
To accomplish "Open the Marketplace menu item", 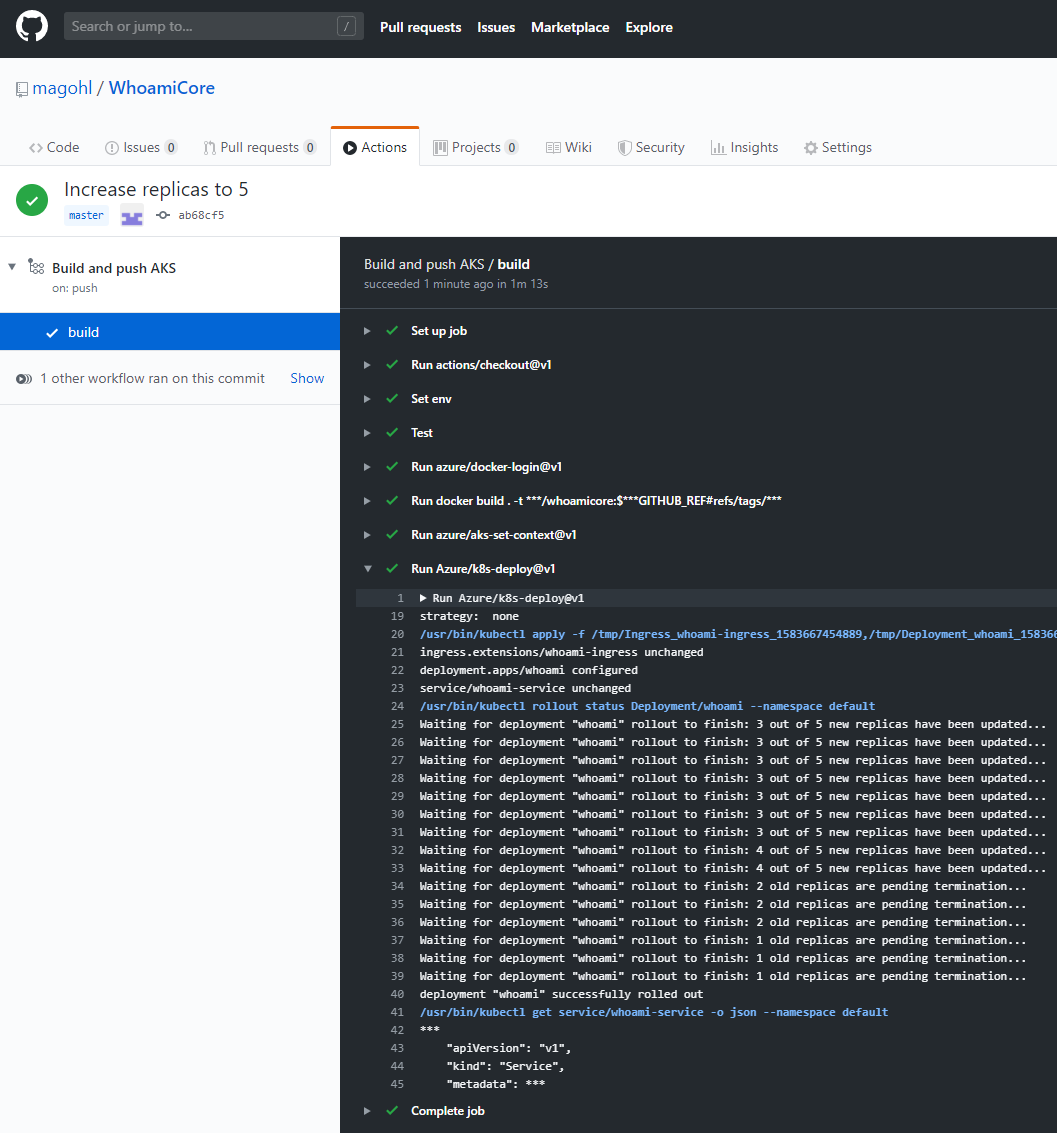I will pos(570,27).
